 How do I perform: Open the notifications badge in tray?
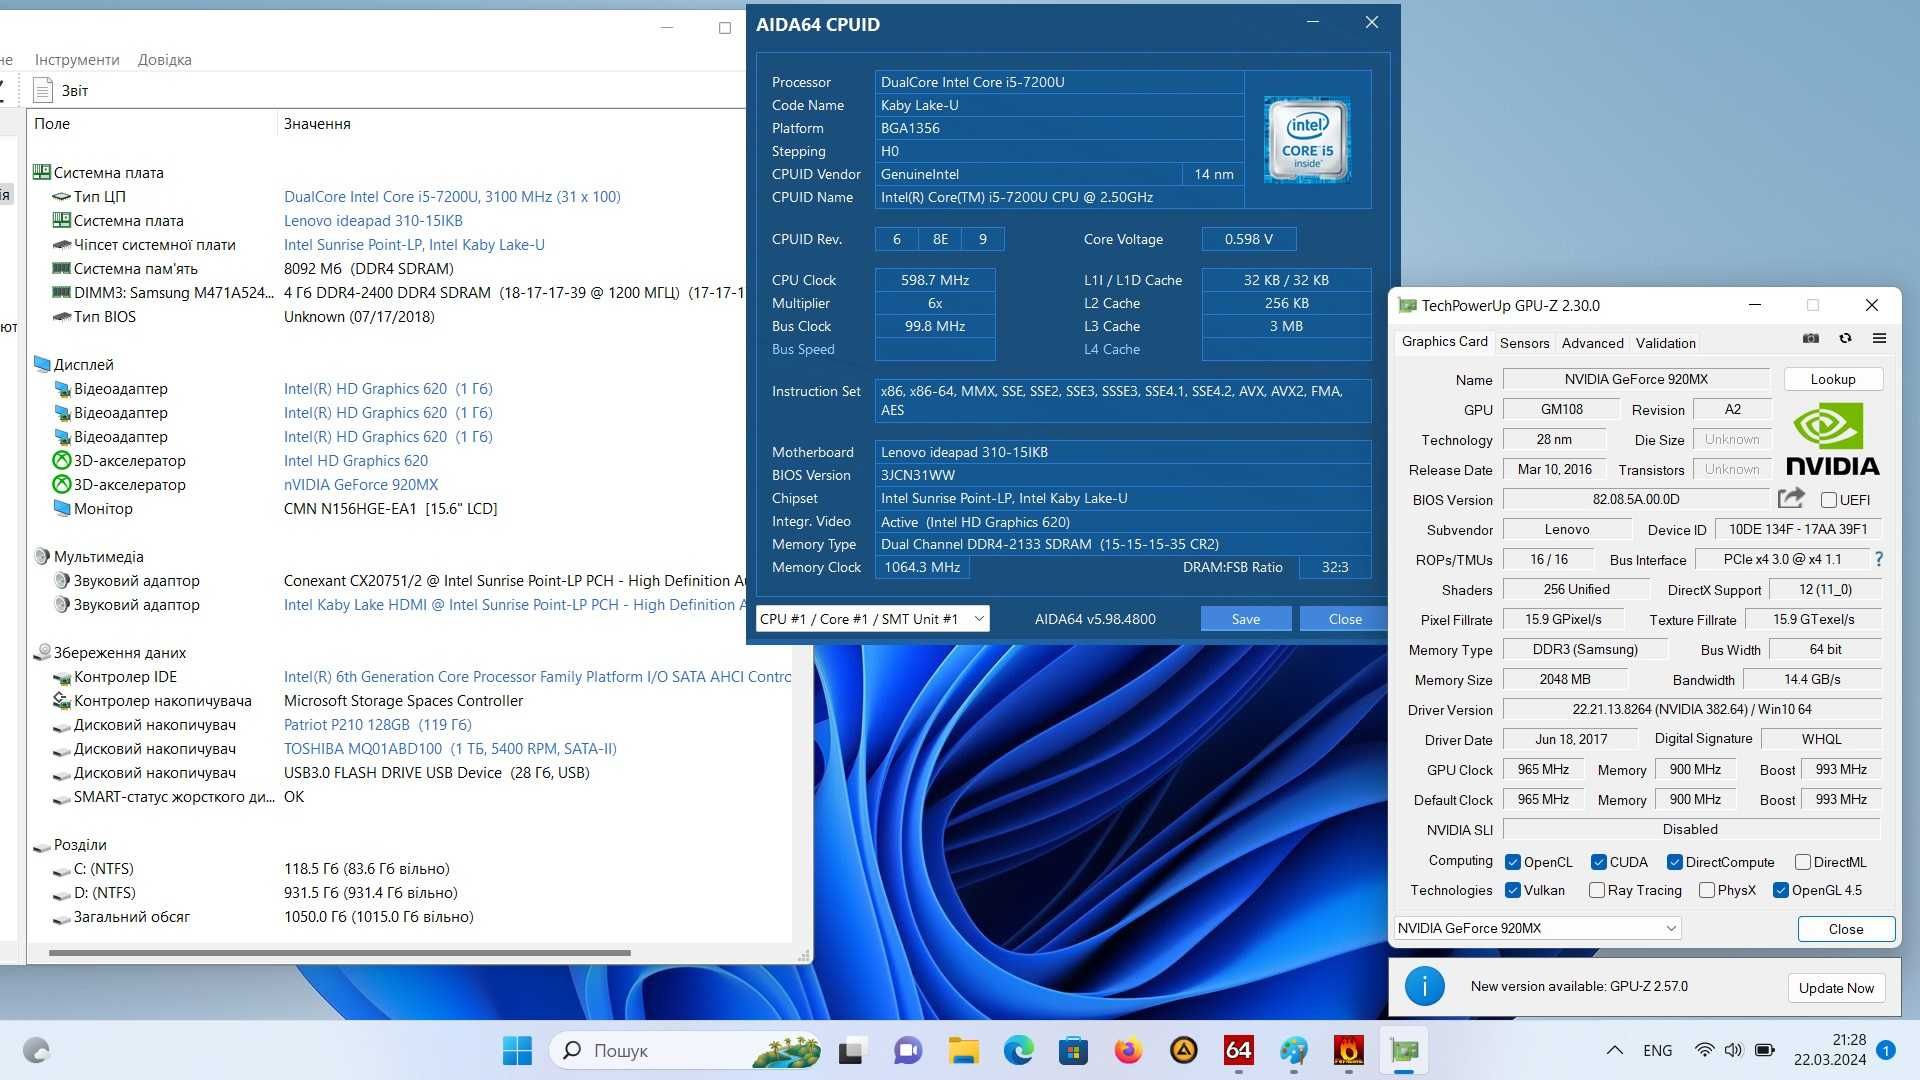coord(1886,1050)
